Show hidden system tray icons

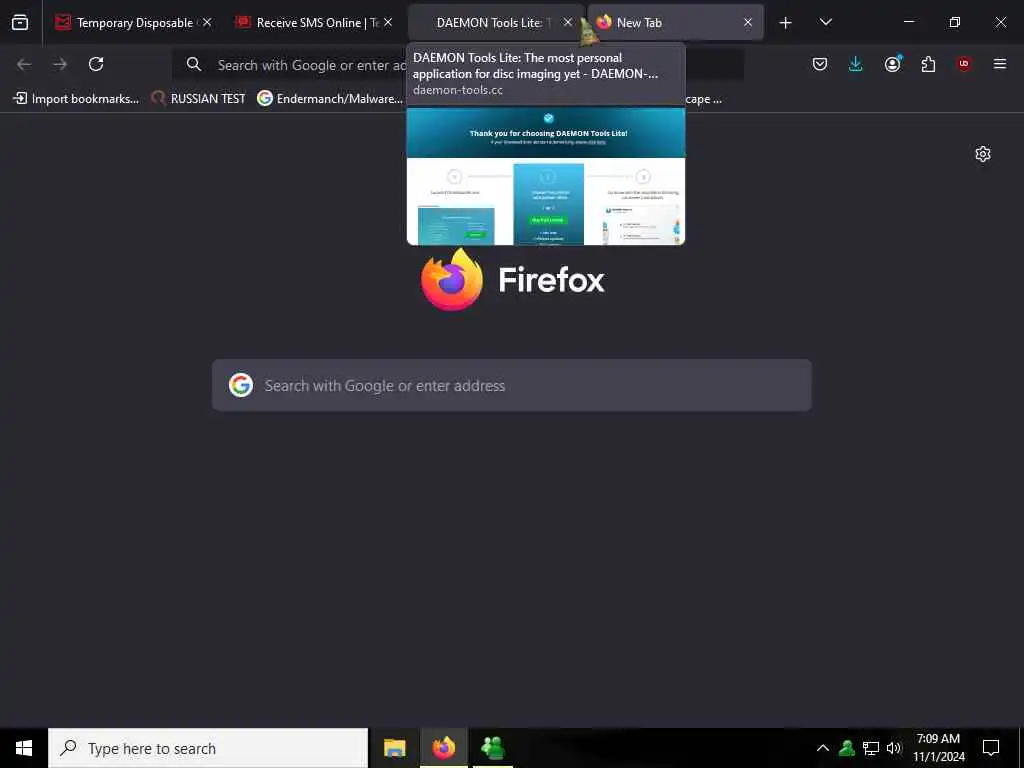click(x=823, y=748)
